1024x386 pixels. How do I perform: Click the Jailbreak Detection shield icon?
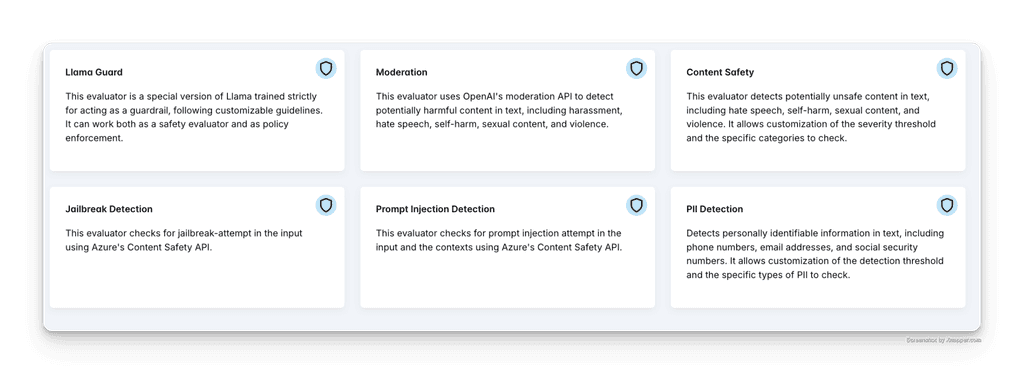coord(326,206)
